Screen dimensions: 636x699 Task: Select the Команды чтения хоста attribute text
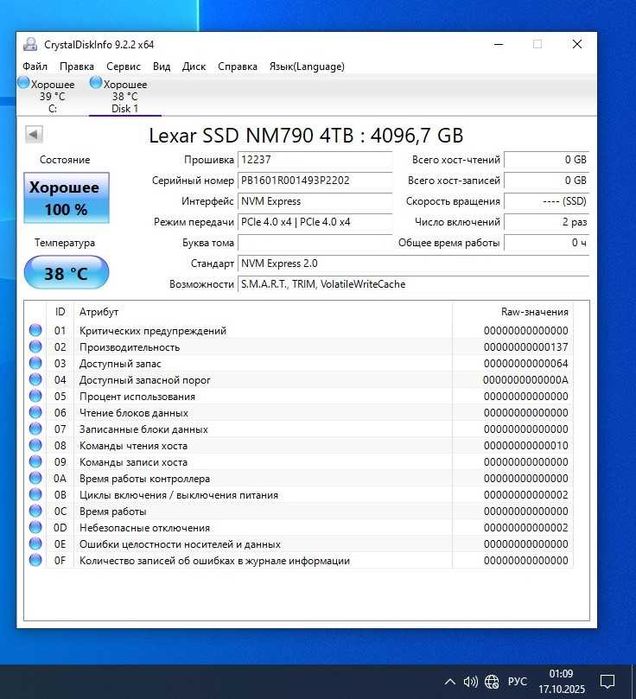(x=133, y=445)
